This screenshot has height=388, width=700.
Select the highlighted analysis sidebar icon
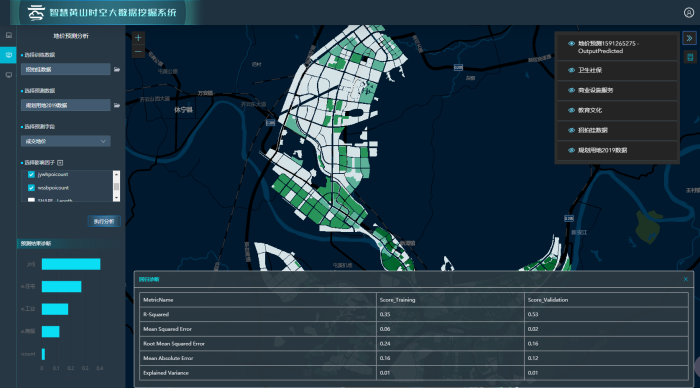[x=8, y=55]
